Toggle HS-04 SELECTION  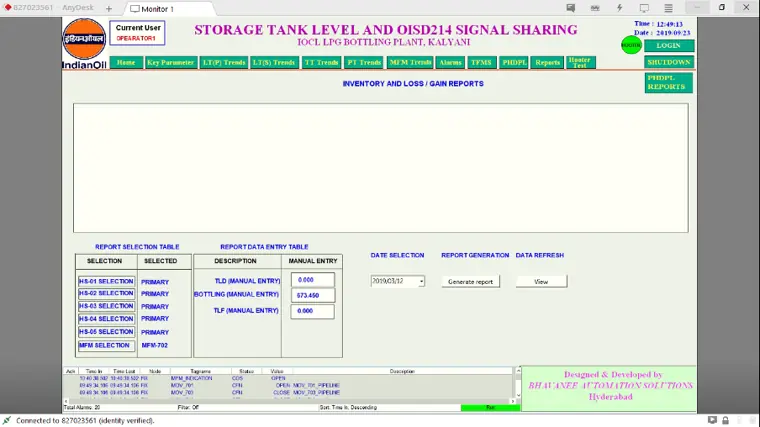106,318
